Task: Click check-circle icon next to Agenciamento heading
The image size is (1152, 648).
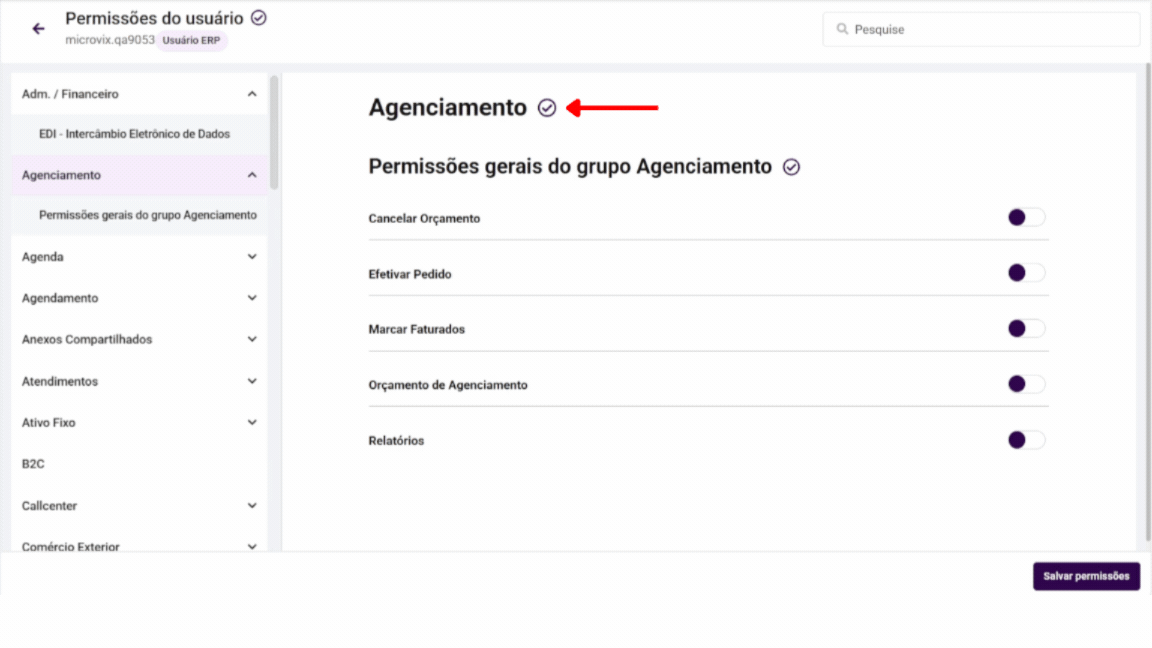Action: (x=547, y=108)
